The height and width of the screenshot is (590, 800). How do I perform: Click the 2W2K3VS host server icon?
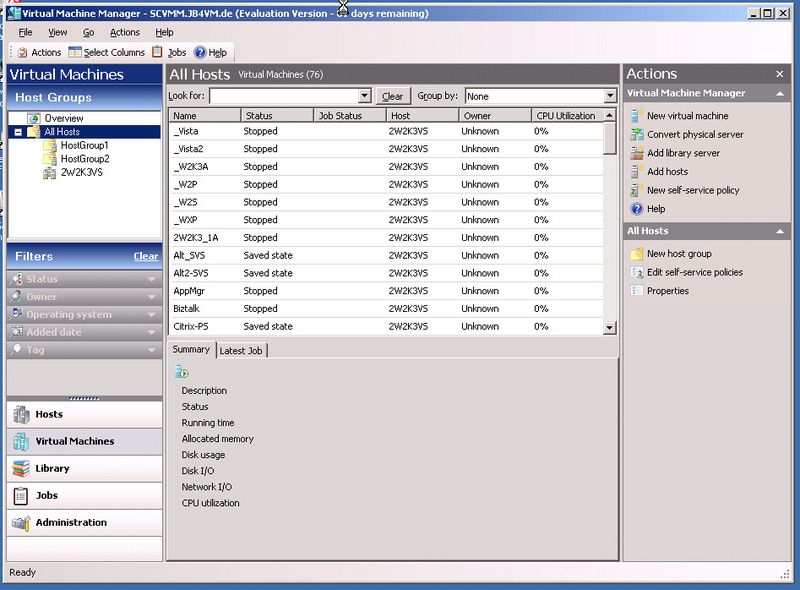tap(50, 173)
